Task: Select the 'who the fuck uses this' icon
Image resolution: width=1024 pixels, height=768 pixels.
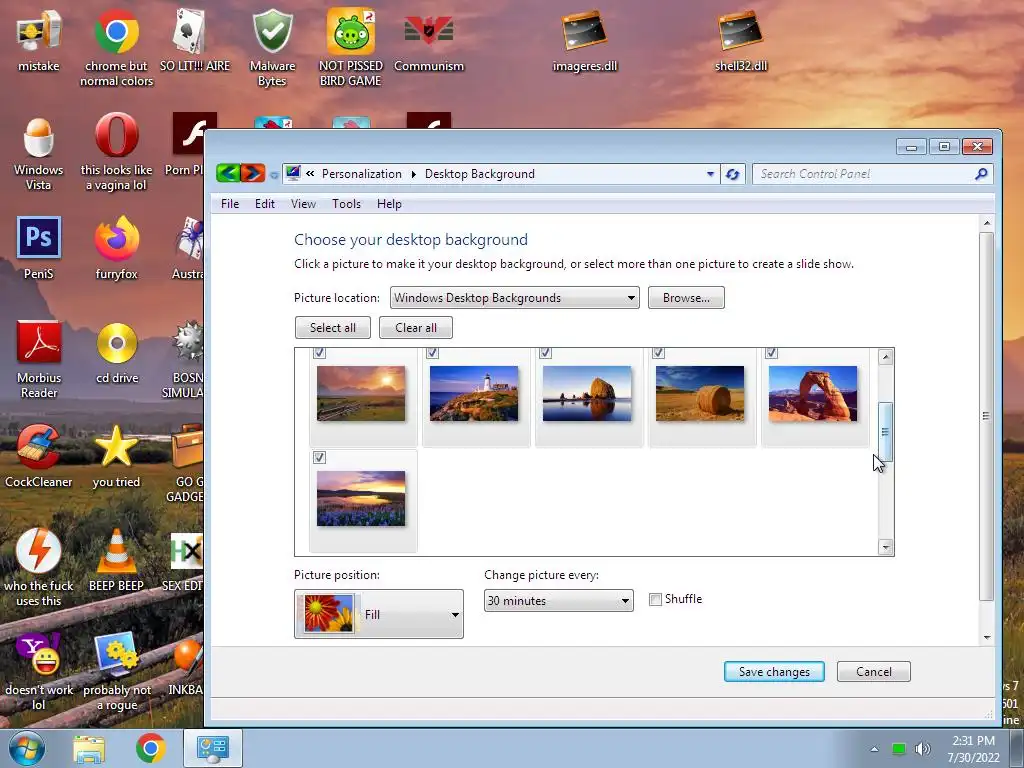Action: [x=39, y=567]
